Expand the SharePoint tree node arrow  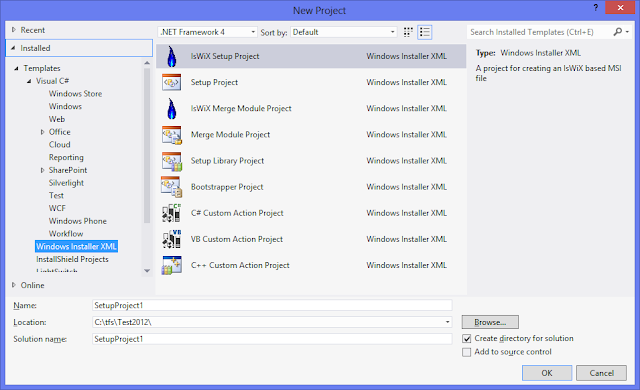pyautogui.click(x=42, y=170)
